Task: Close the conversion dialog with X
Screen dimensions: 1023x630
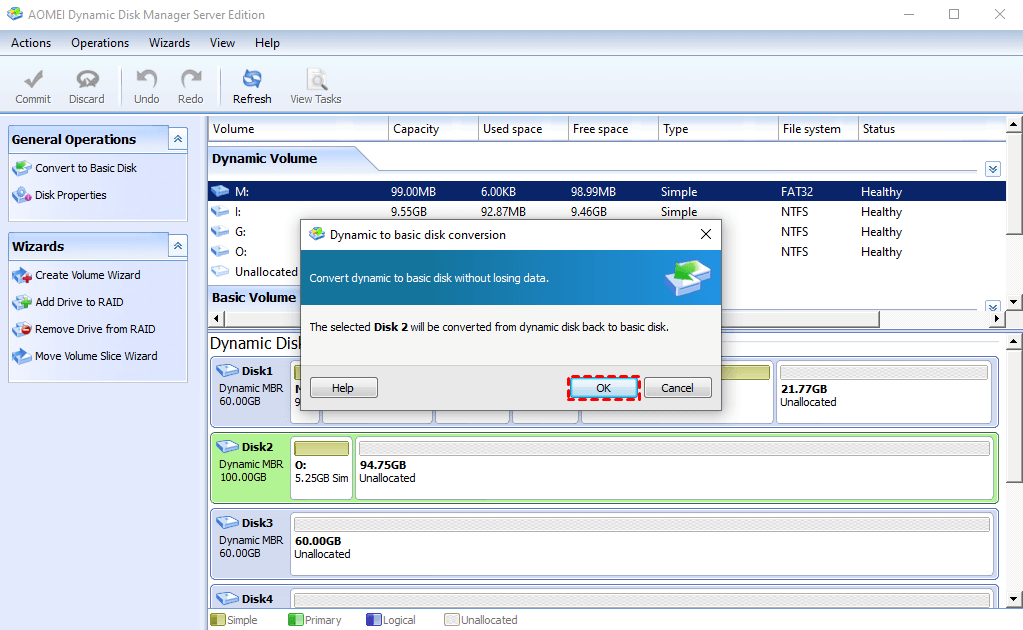Action: point(705,234)
